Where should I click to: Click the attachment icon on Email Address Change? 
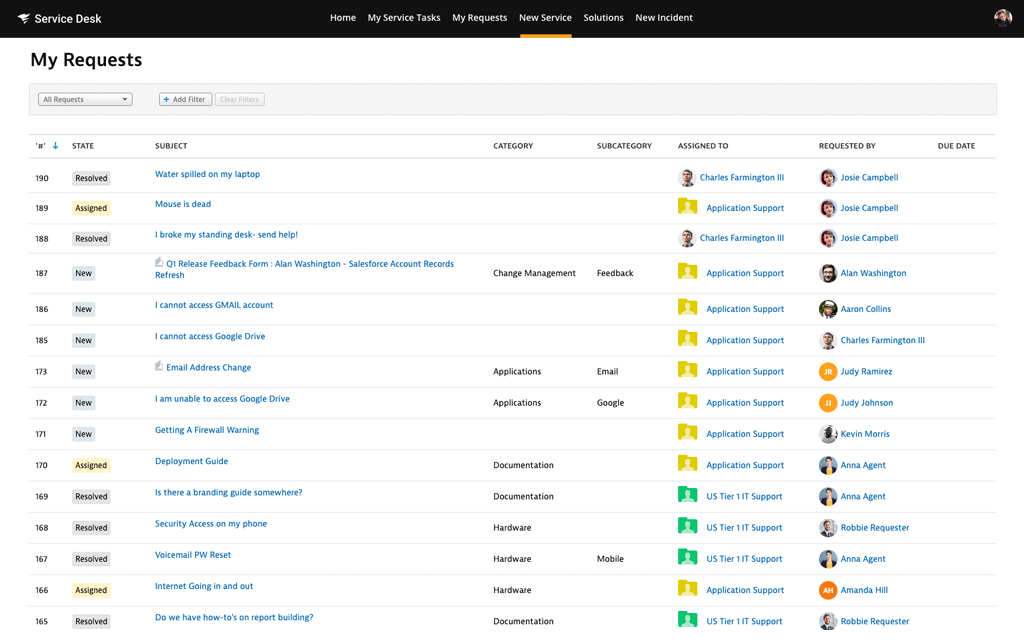pos(159,366)
